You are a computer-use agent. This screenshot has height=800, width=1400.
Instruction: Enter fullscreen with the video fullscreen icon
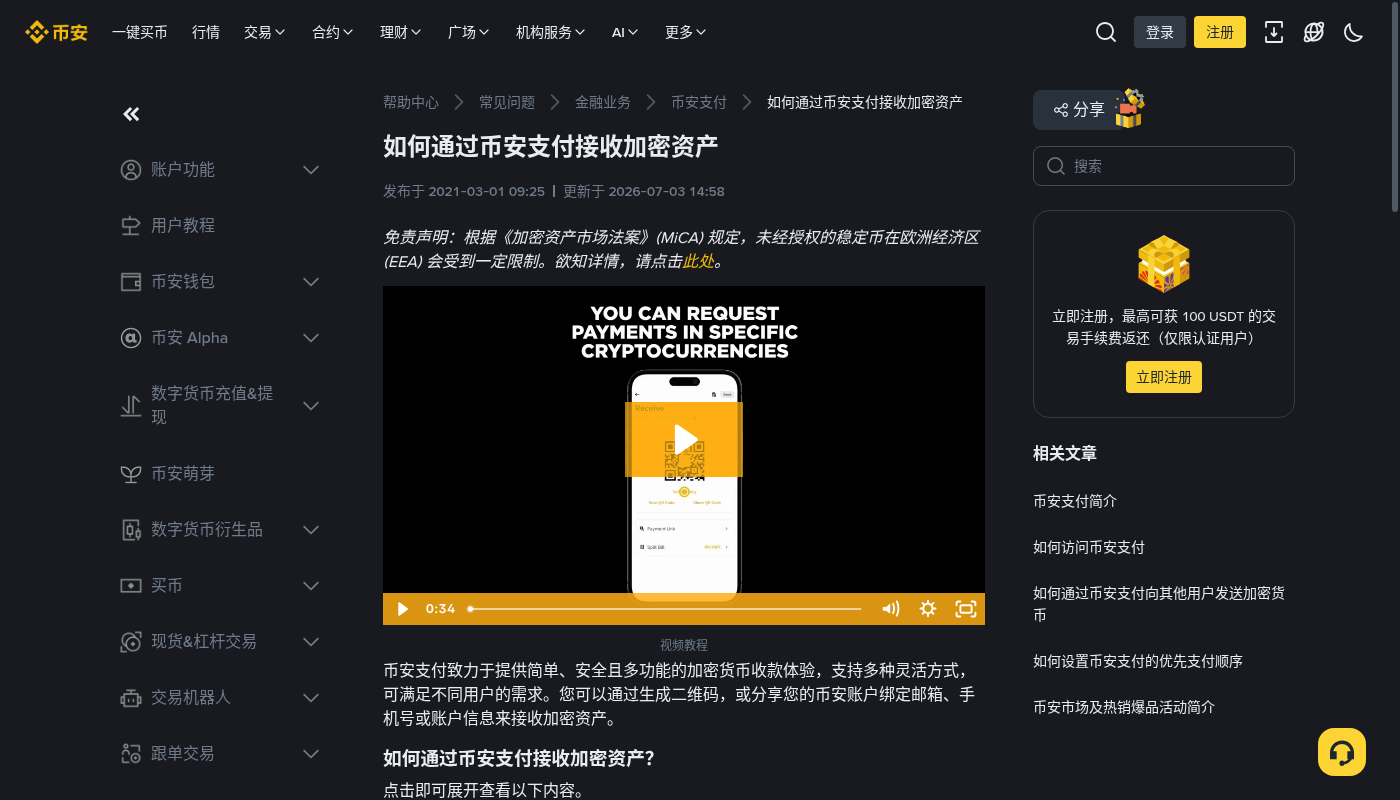pyautogui.click(x=965, y=609)
